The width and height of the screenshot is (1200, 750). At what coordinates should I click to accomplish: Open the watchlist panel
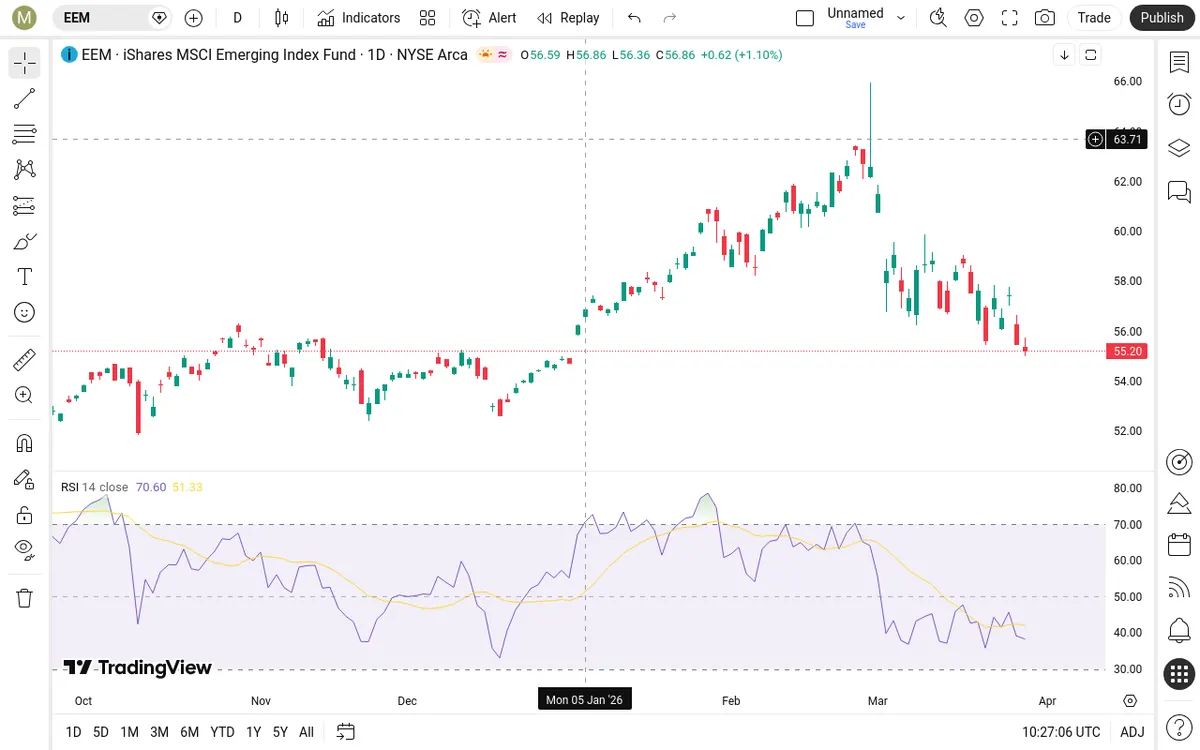point(1179,62)
